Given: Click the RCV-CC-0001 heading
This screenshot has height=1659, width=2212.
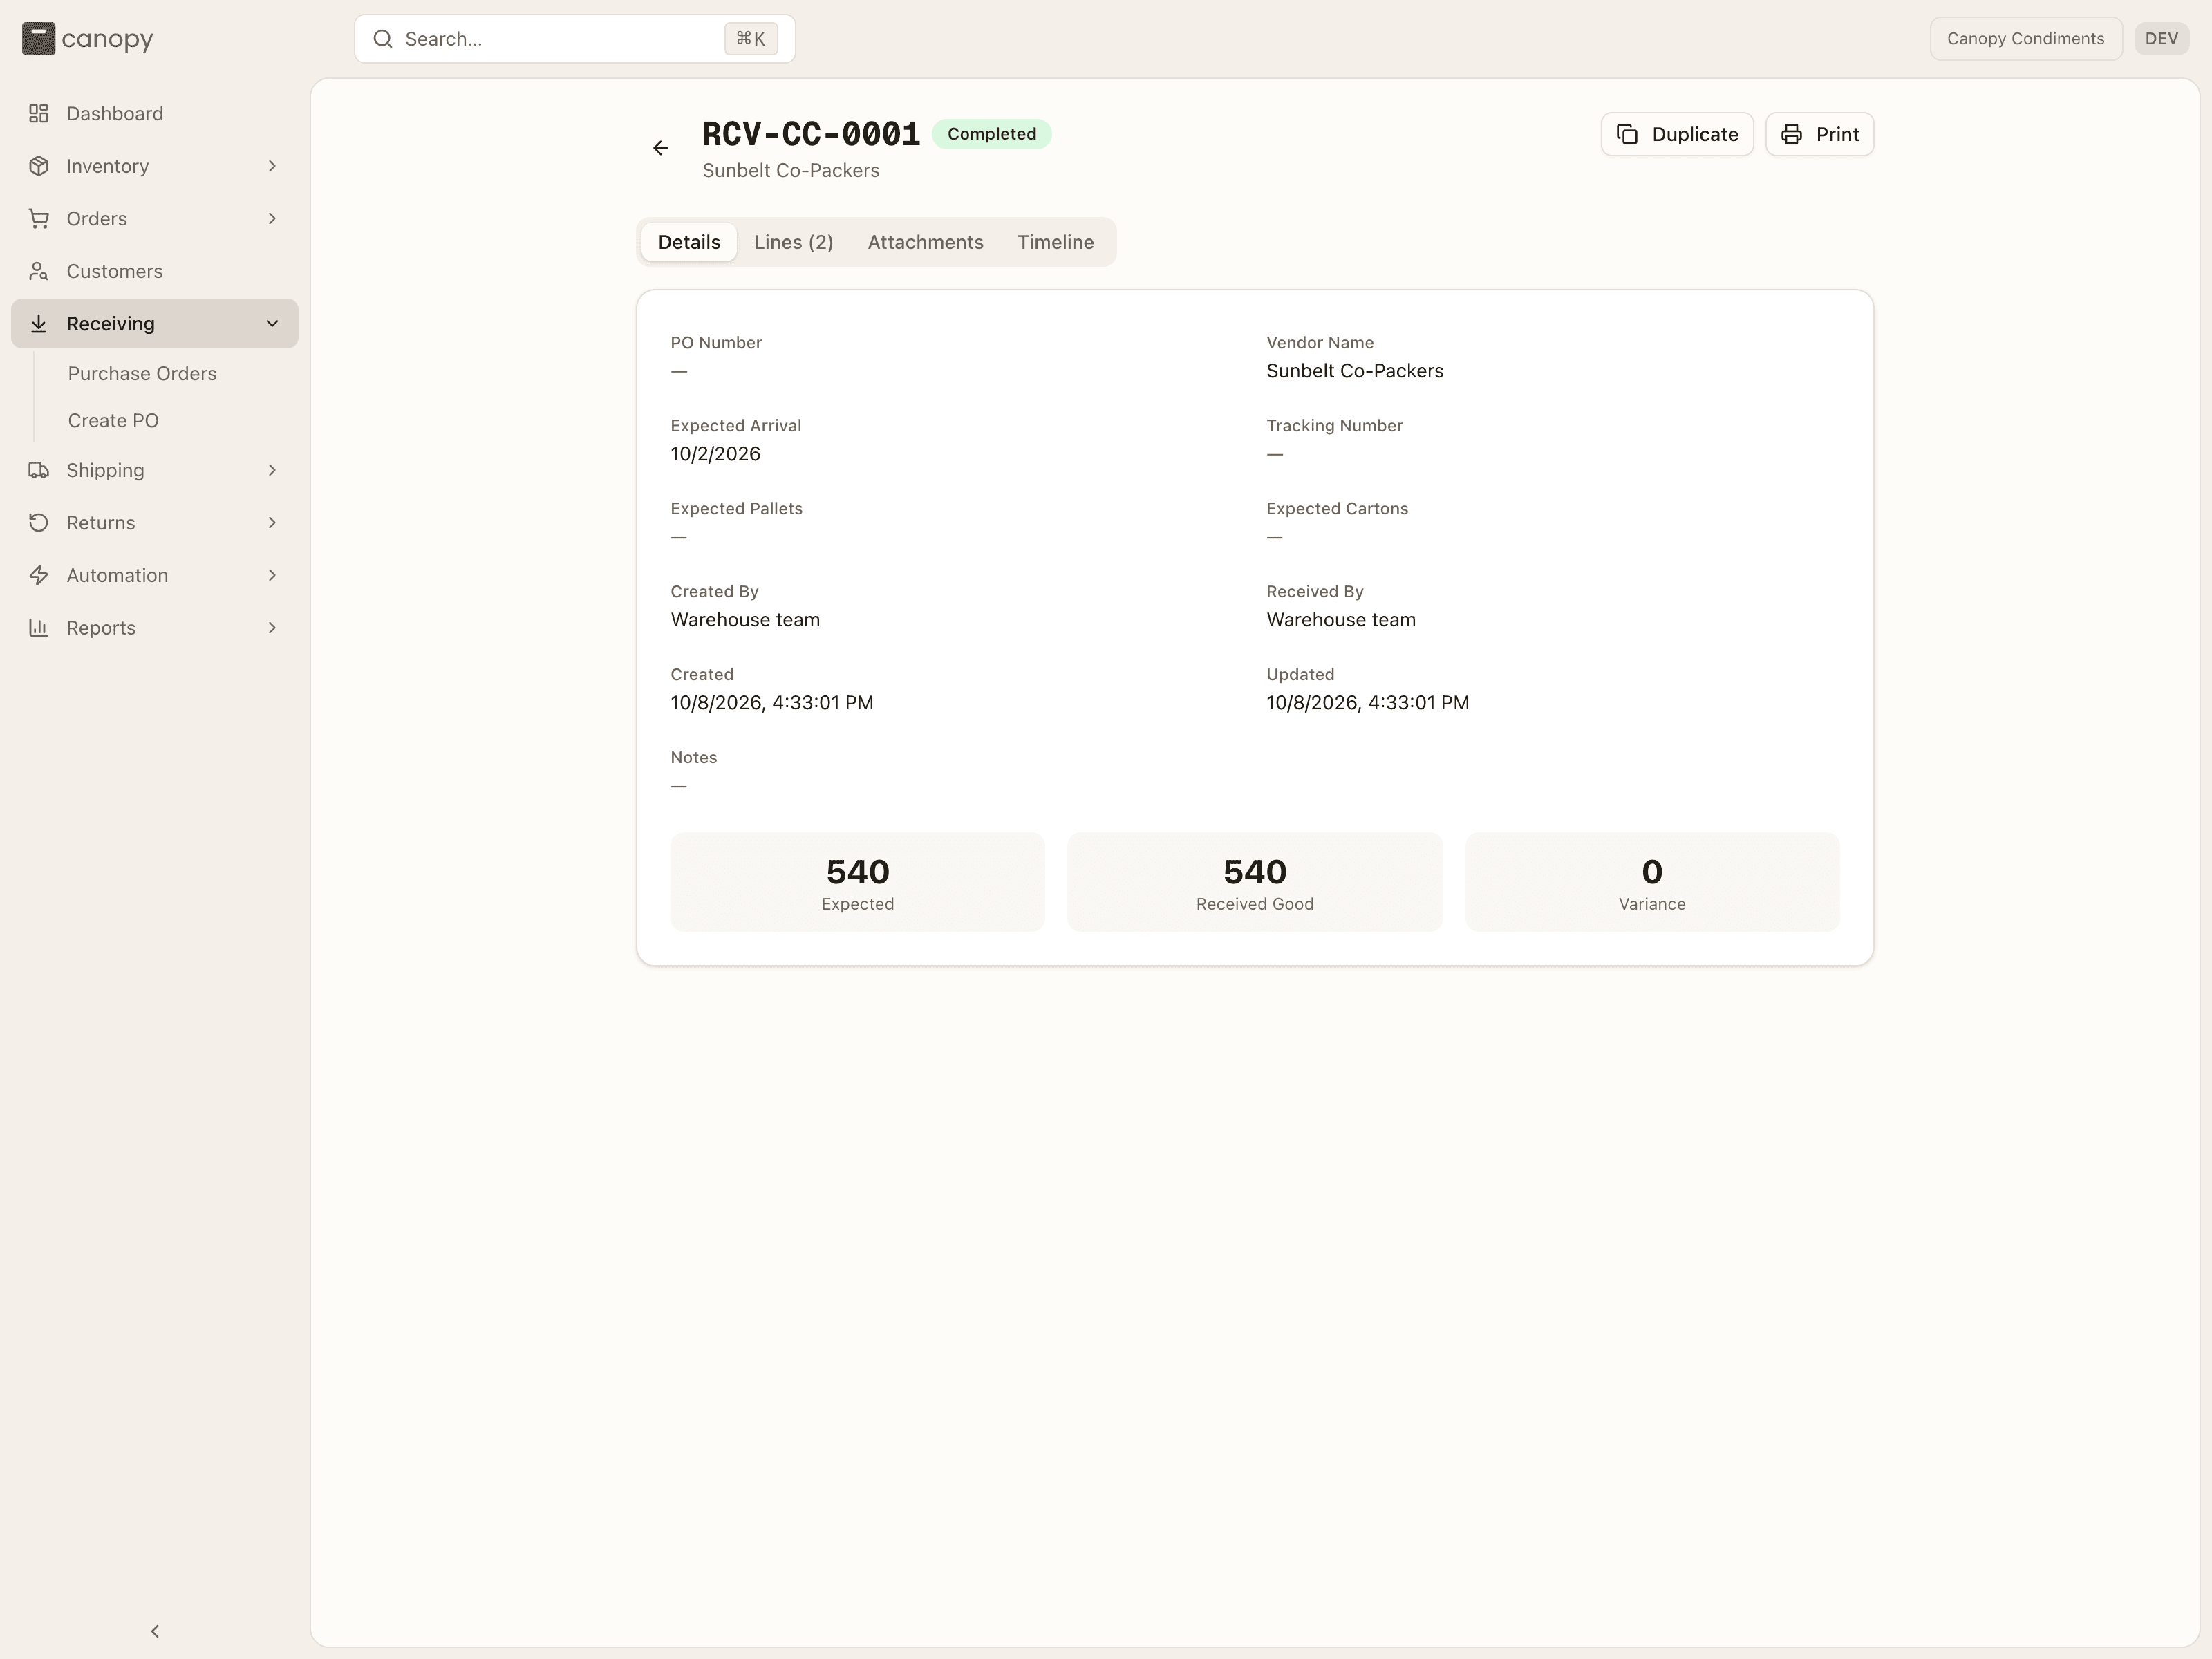Looking at the screenshot, I should tap(811, 134).
